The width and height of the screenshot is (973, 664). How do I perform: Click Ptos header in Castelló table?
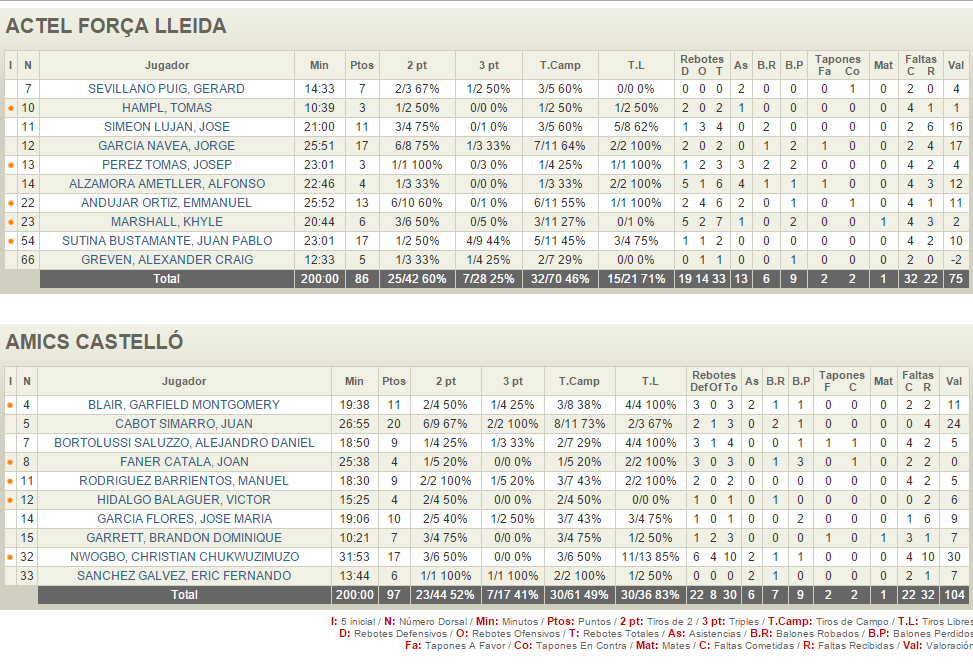point(394,381)
